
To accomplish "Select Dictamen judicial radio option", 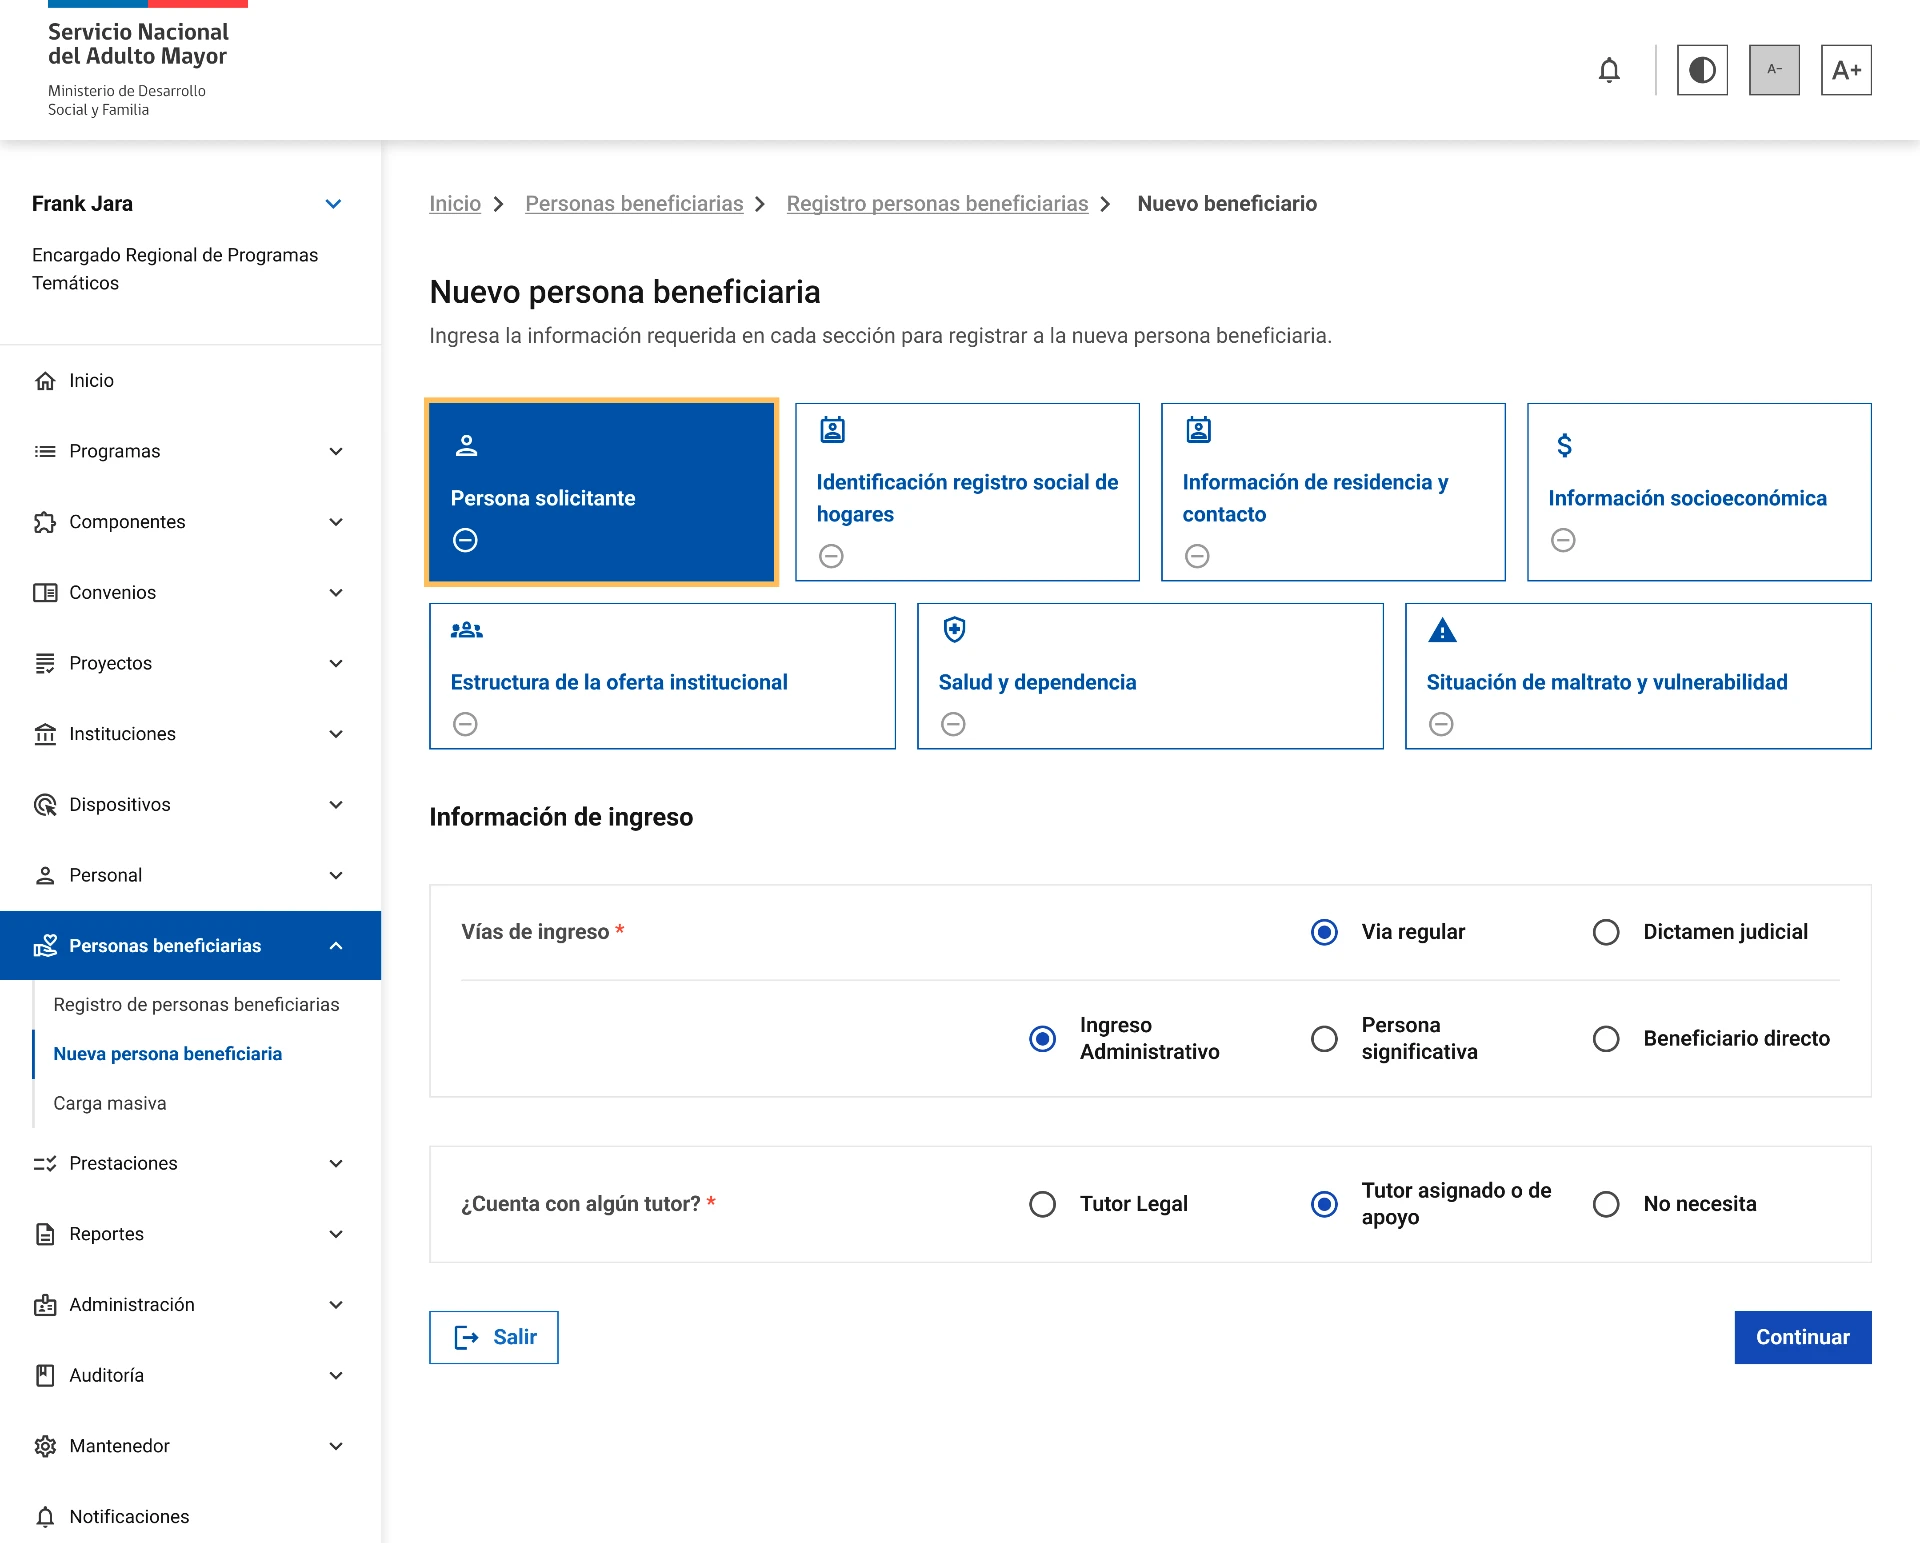I will pyautogui.click(x=1606, y=932).
